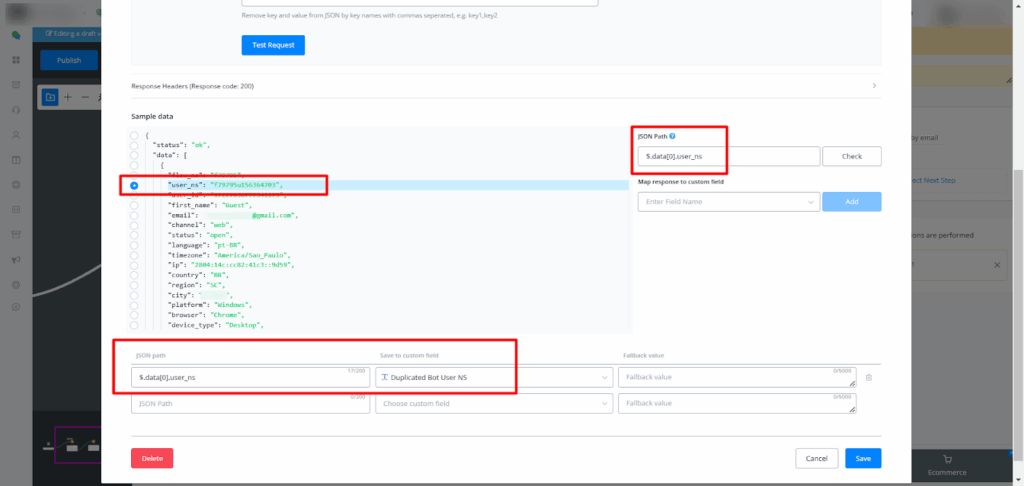Select the radio button for "status": "ok"
The image size is (1024, 486).
134,147
